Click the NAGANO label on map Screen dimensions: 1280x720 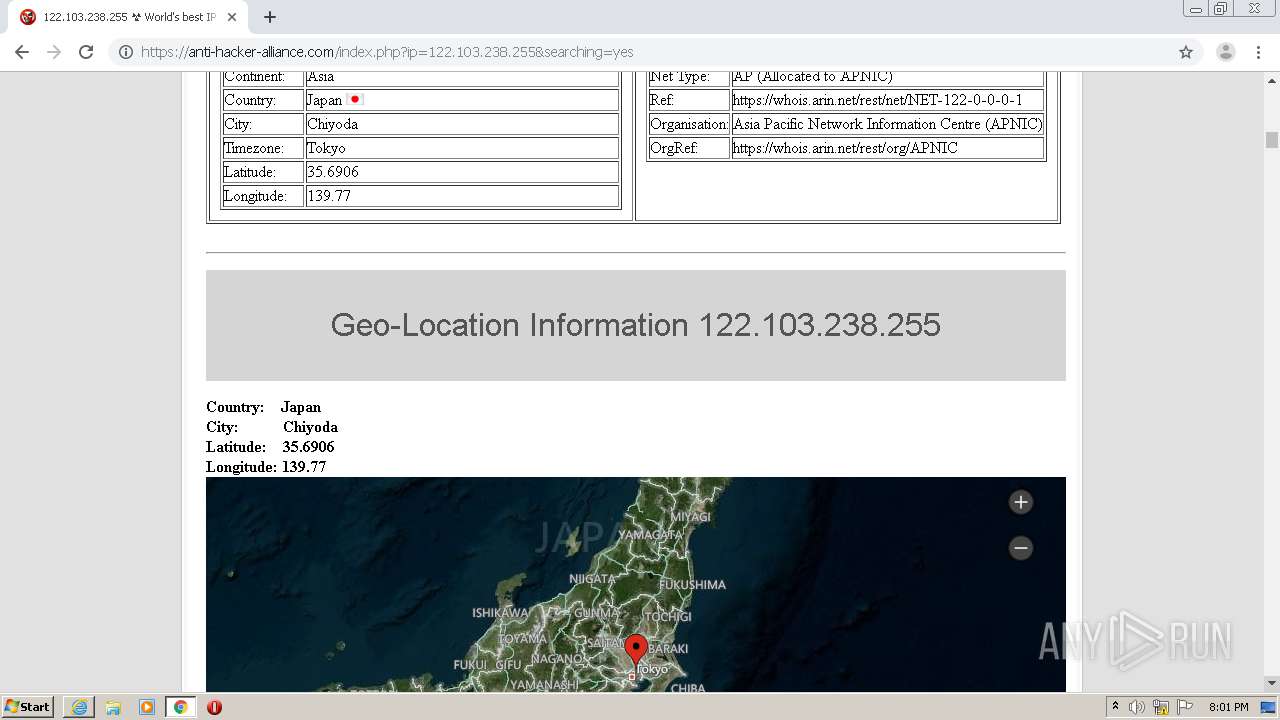click(x=557, y=659)
